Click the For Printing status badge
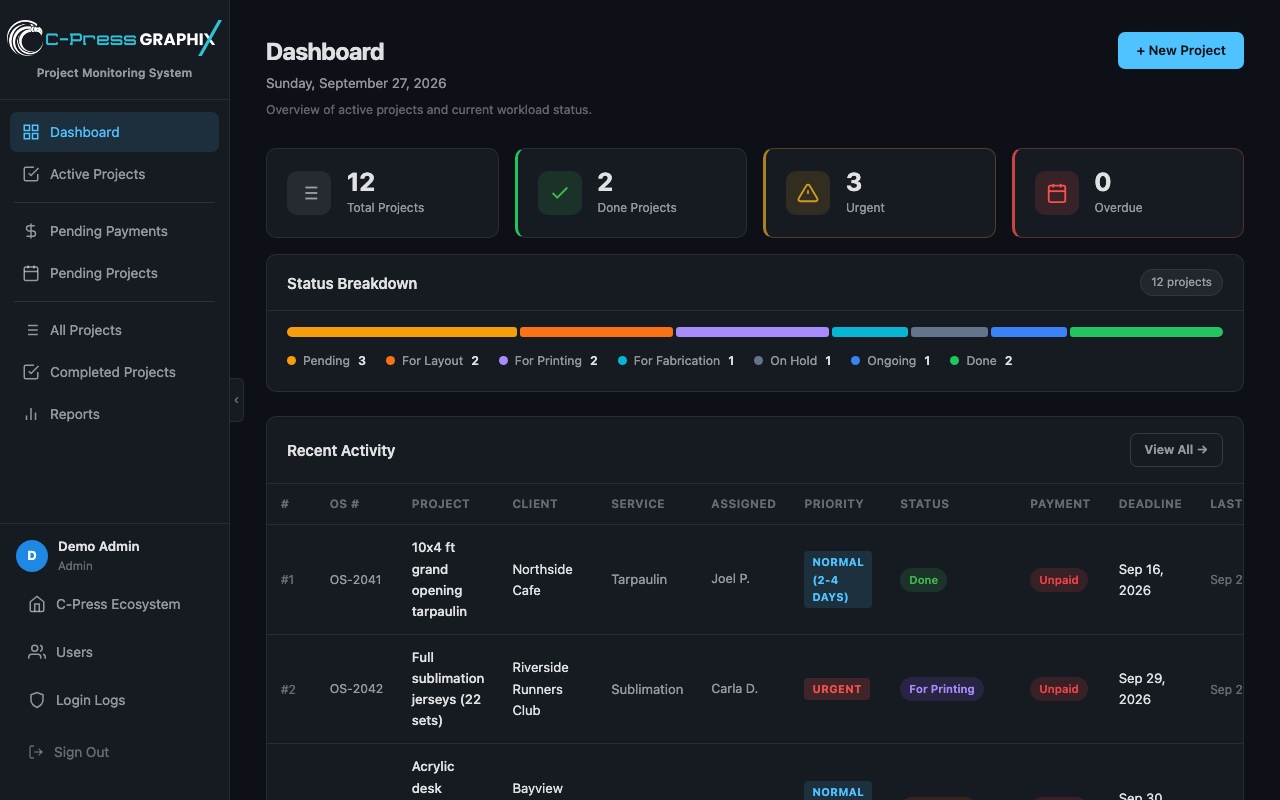Image resolution: width=1280 pixels, height=800 pixels. [x=942, y=689]
